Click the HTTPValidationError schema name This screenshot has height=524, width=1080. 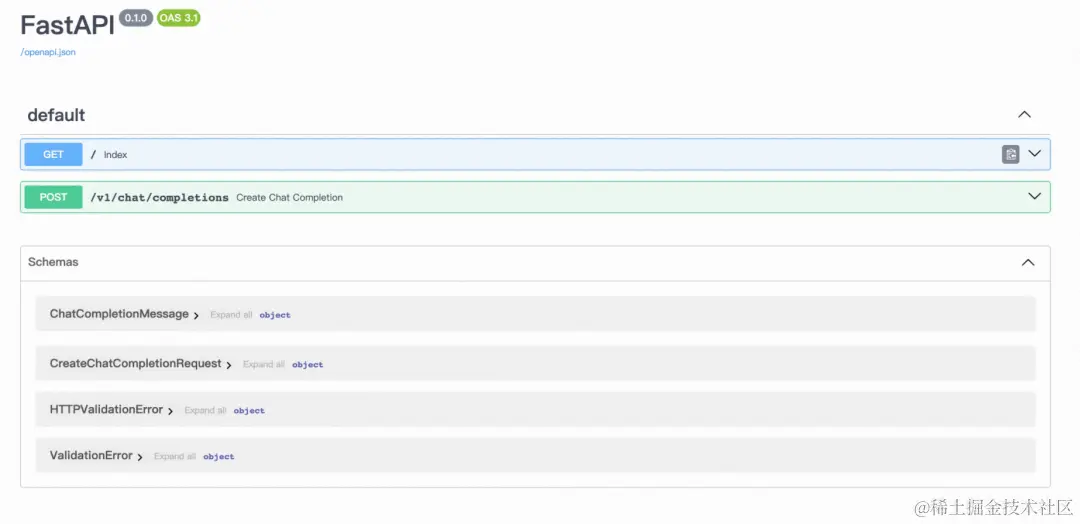pyautogui.click(x=106, y=410)
